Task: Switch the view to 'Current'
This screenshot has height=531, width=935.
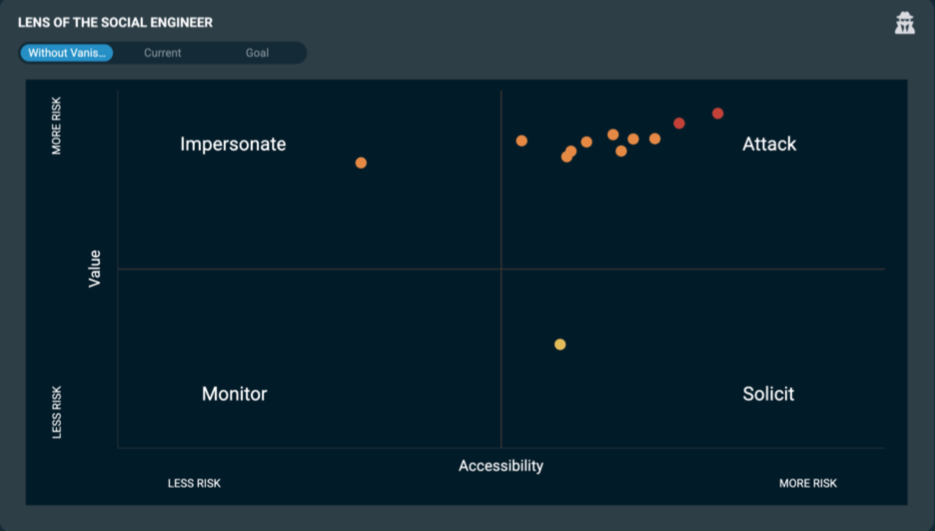Action: [x=162, y=53]
